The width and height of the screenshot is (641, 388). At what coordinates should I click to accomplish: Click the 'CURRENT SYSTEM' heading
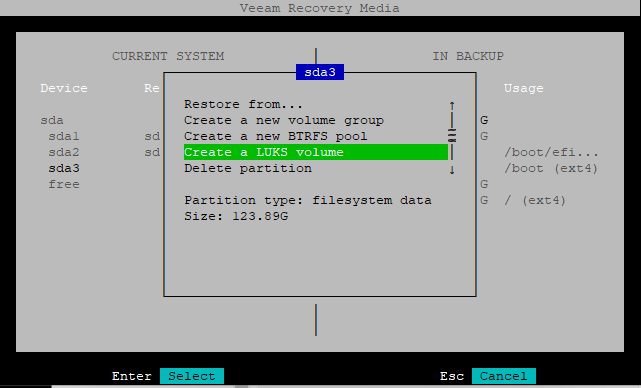tap(168, 56)
